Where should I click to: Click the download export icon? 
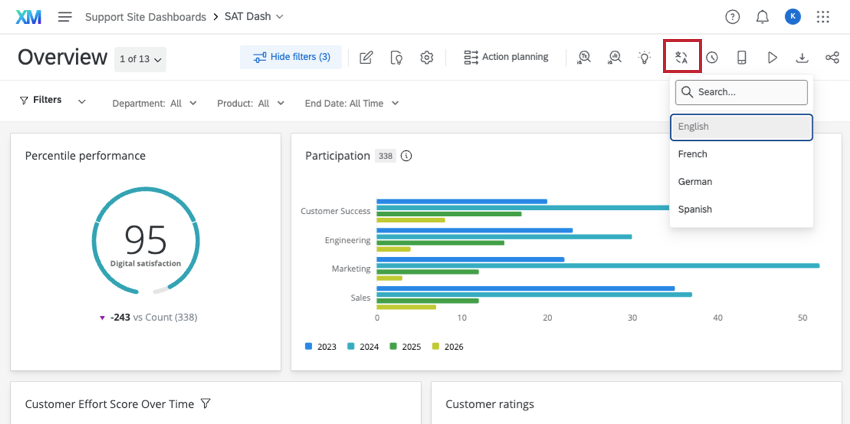click(802, 57)
